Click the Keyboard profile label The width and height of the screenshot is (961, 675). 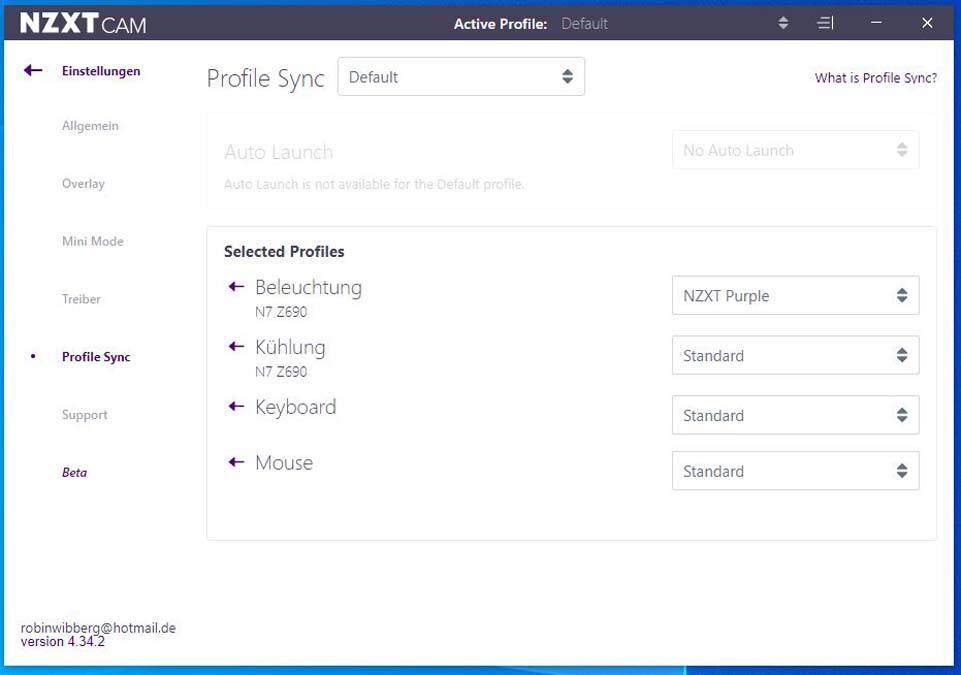pyautogui.click(x=295, y=407)
